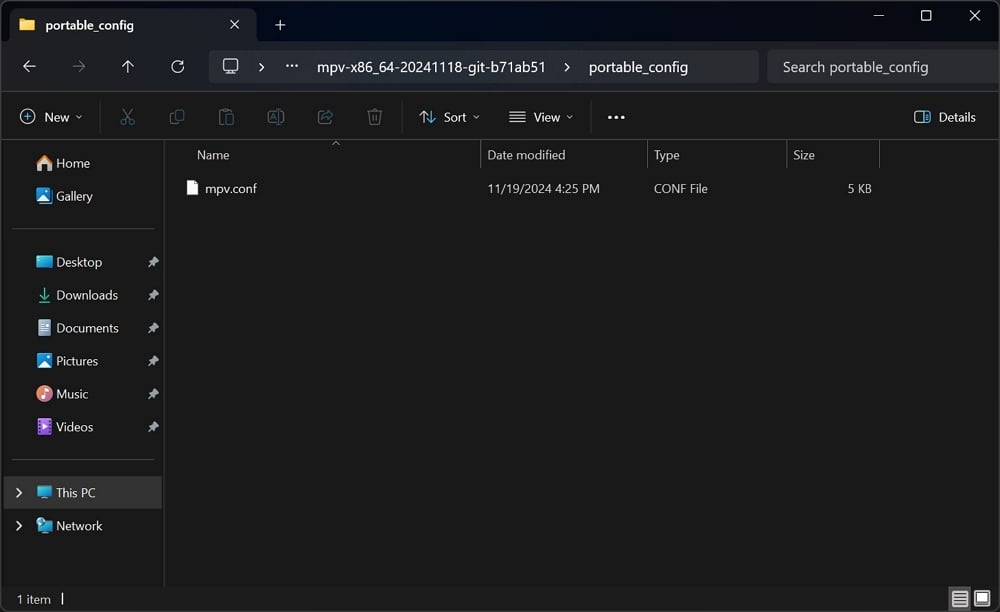Expand the This PC tree node
1000x612 pixels.
[19, 493]
